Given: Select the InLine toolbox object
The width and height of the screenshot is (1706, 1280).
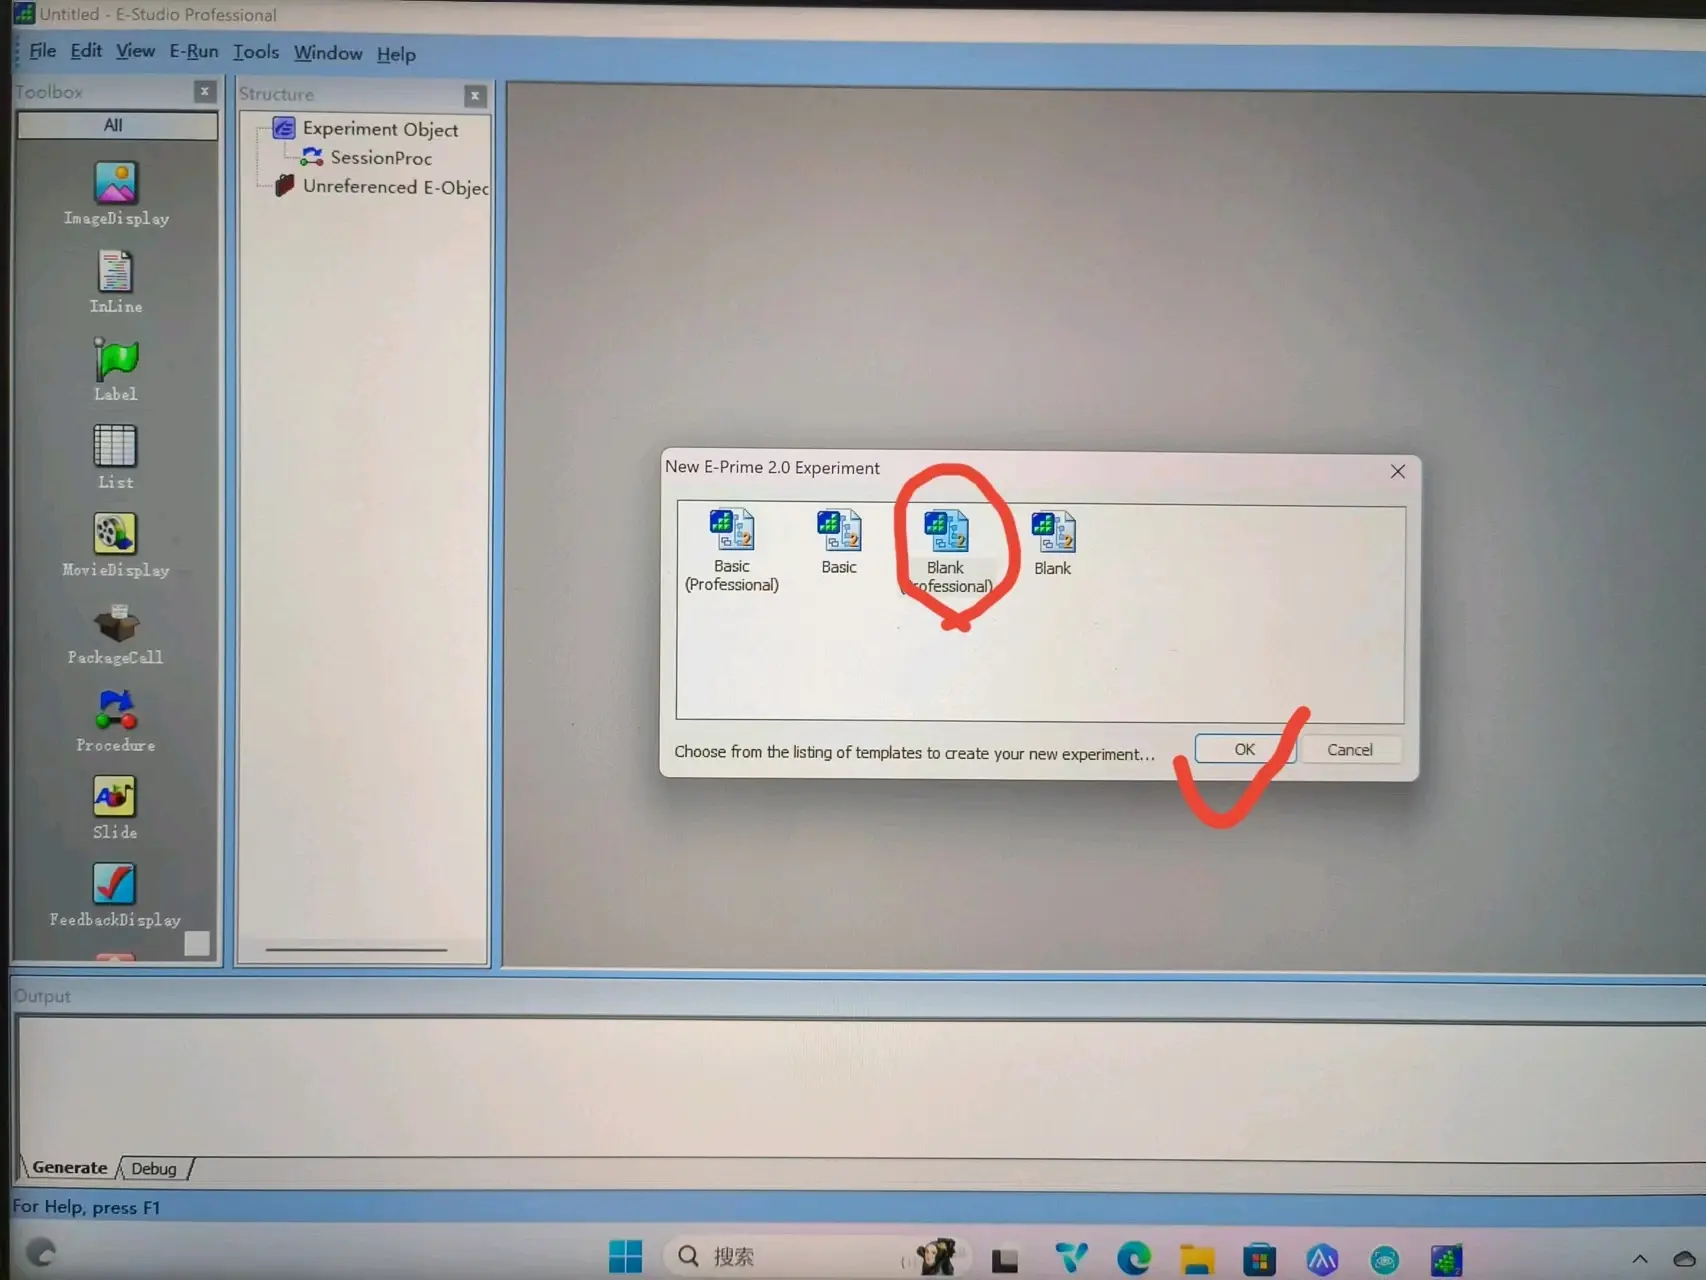Looking at the screenshot, I should coord(115,282).
